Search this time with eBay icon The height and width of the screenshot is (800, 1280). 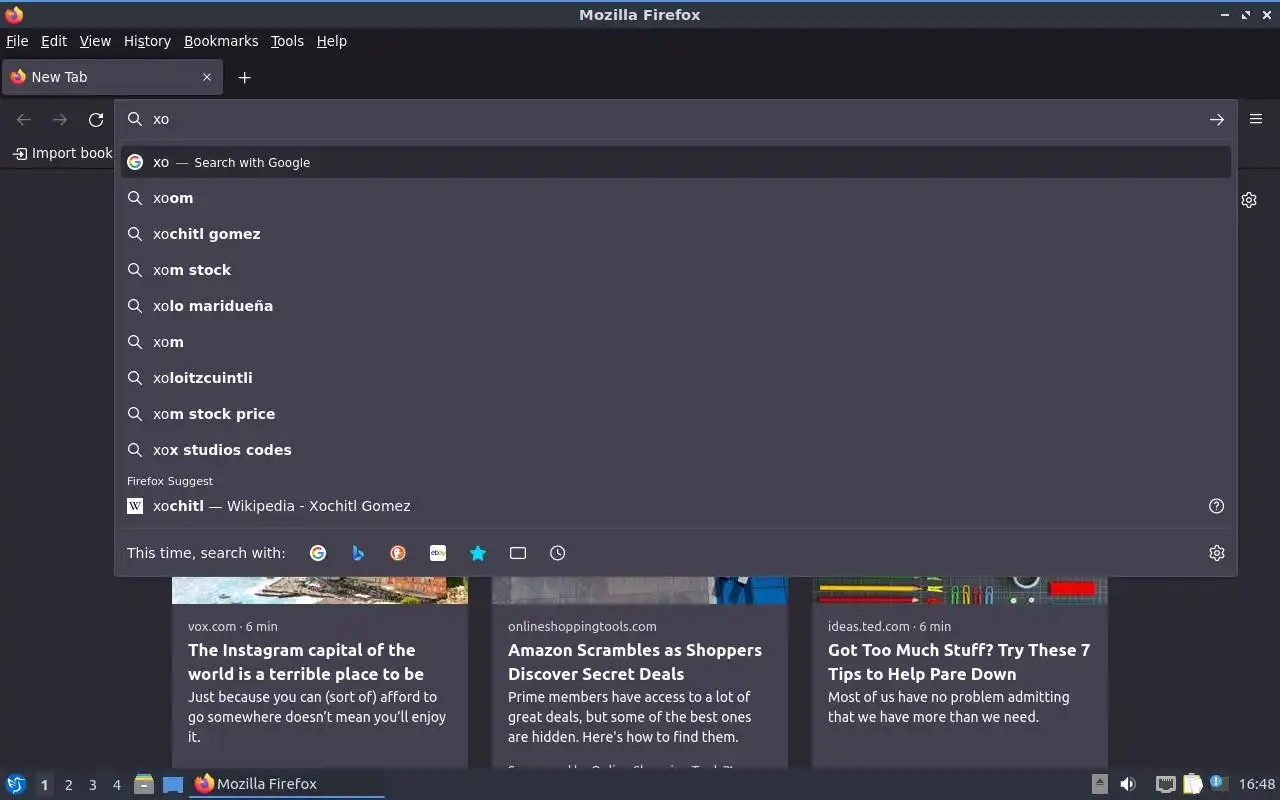pos(438,553)
